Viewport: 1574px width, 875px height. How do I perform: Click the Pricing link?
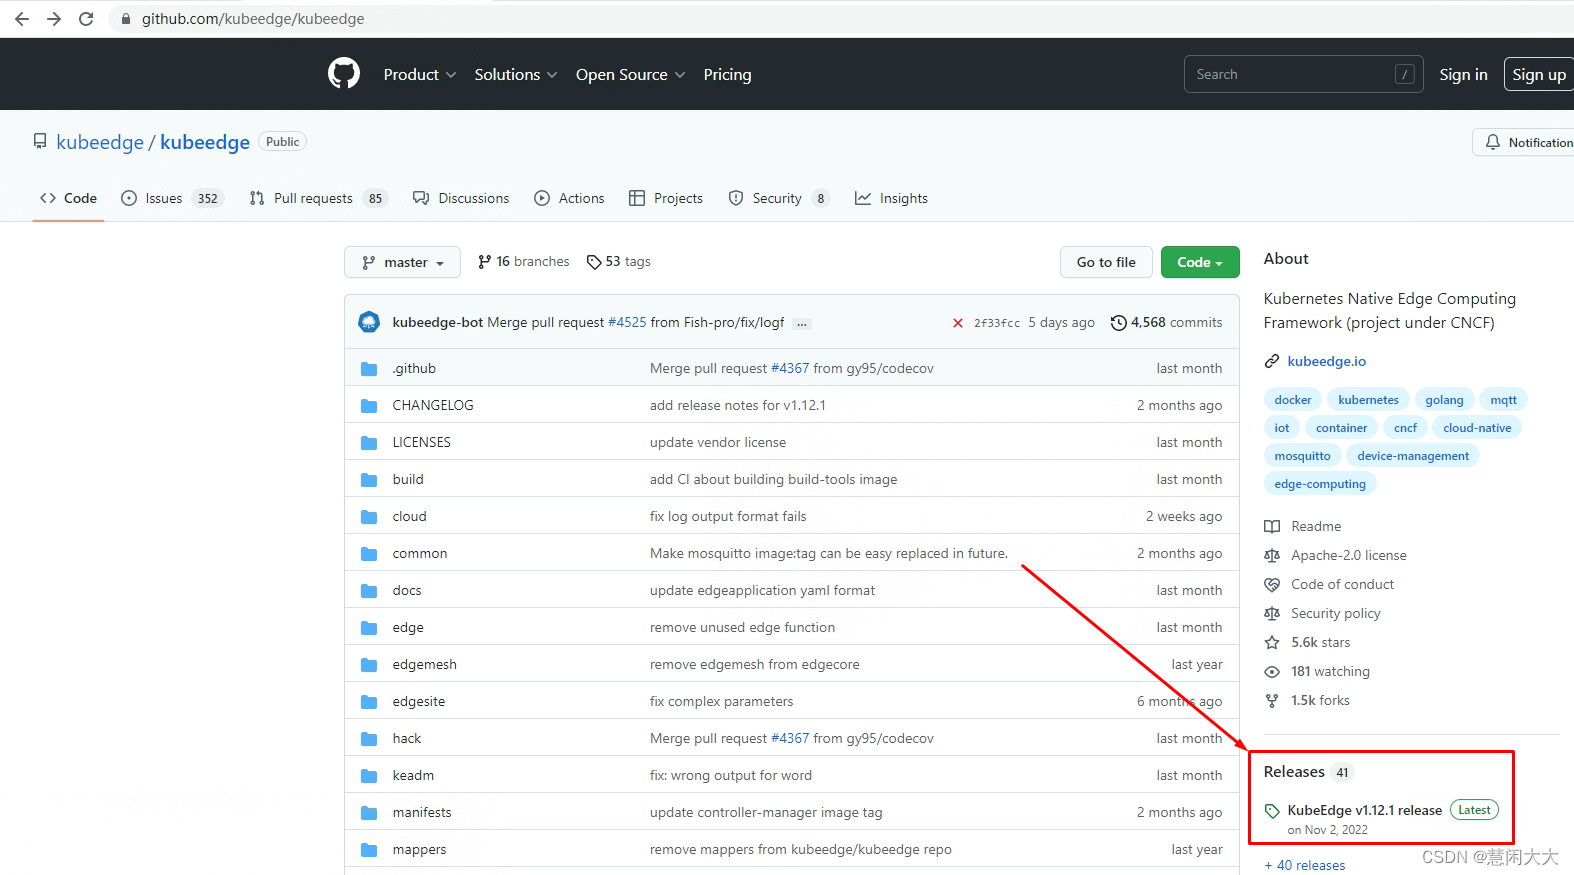[x=727, y=74]
